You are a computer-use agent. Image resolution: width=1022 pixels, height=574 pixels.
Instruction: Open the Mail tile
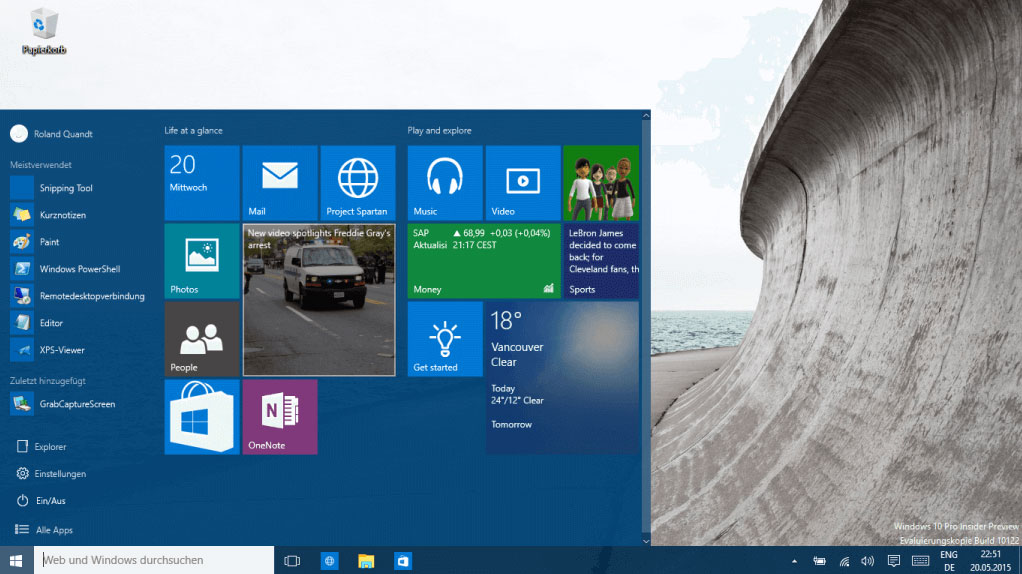tap(280, 183)
